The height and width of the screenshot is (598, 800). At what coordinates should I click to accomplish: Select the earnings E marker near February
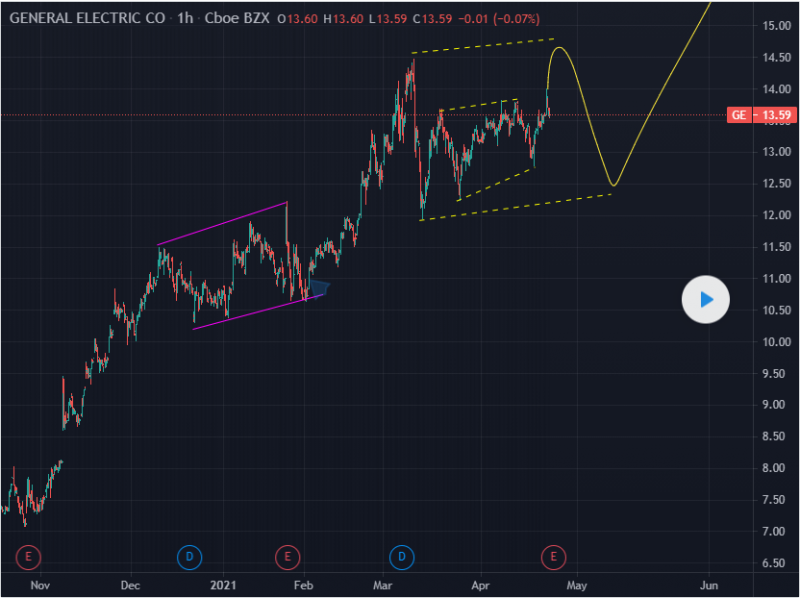287,555
